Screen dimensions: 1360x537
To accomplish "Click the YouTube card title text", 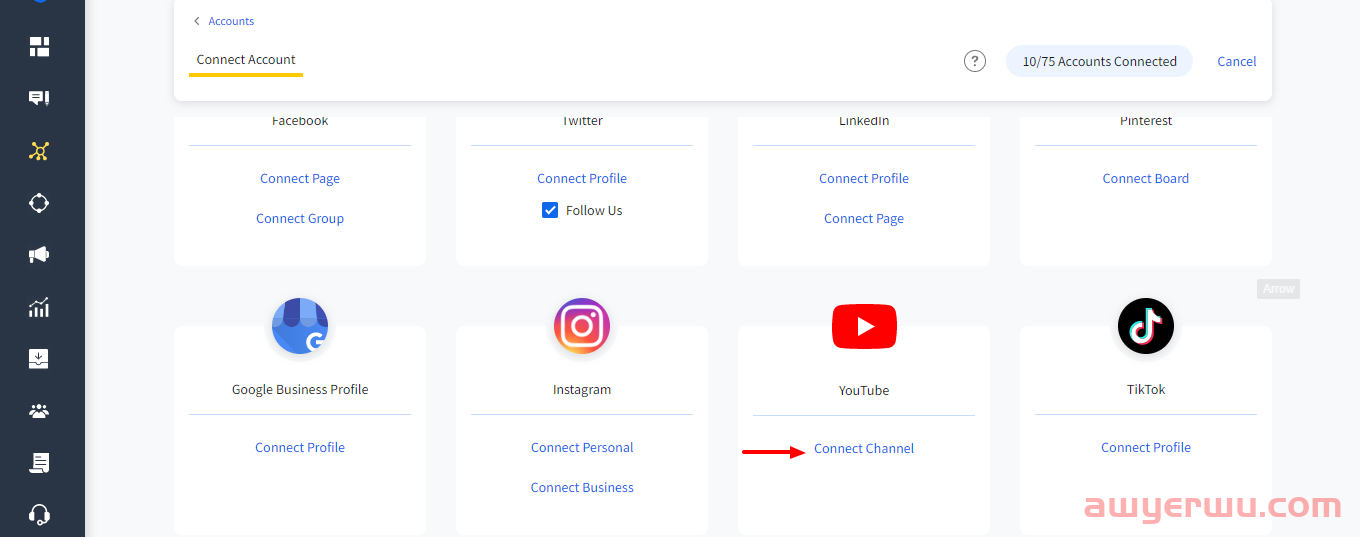I will [x=864, y=390].
